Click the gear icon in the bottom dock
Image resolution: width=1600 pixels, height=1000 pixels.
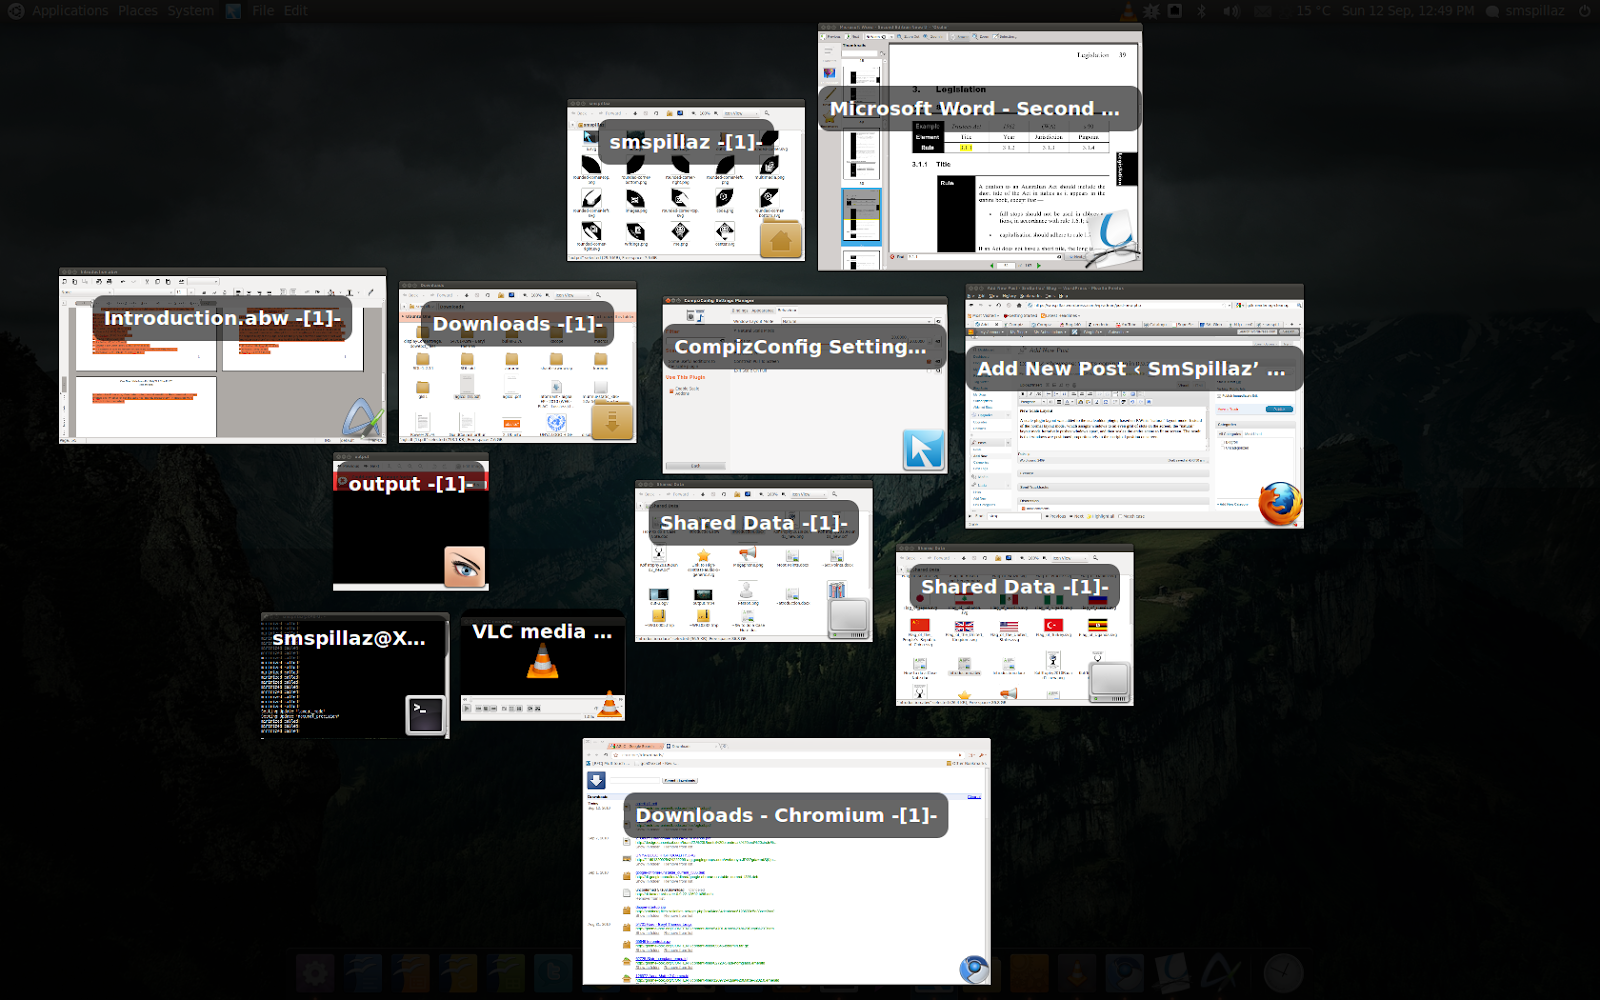(x=315, y=972)
